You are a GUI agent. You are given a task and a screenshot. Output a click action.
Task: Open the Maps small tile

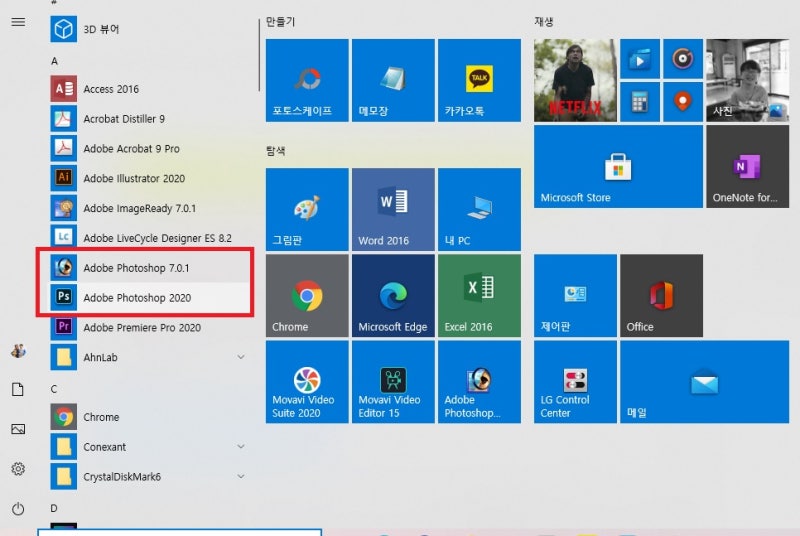(x=683, y=102)
